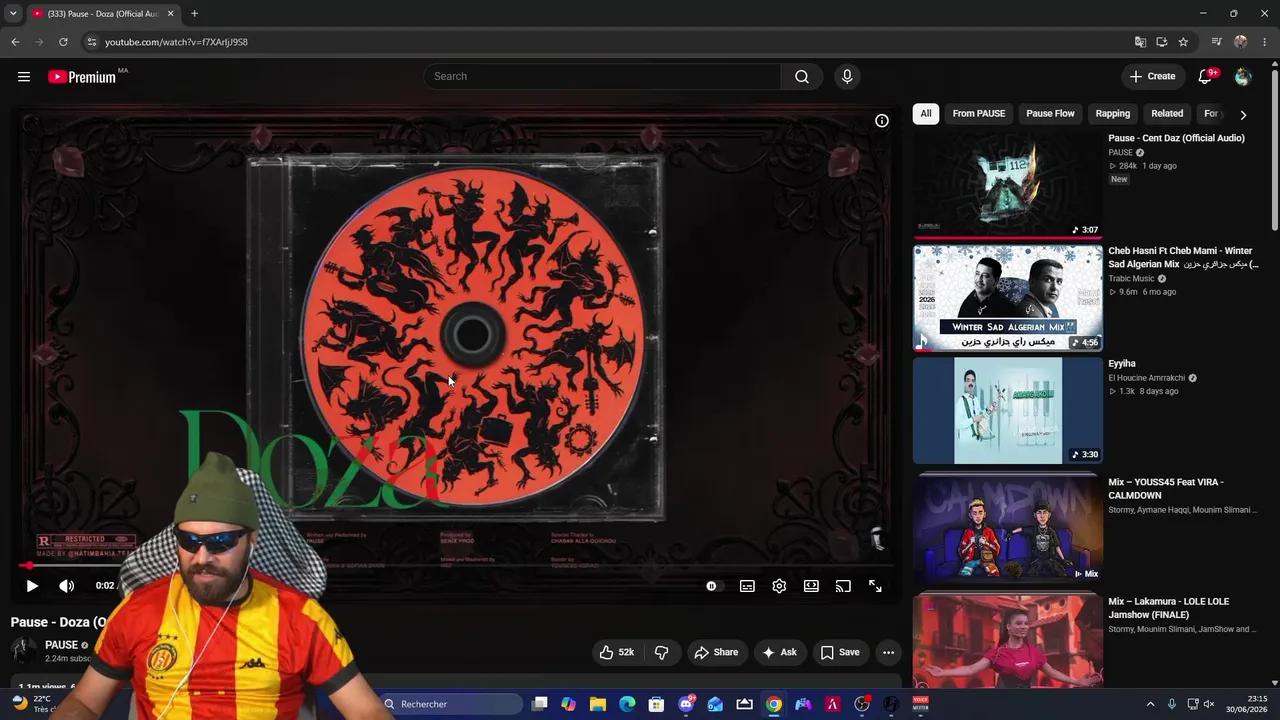Go back to the previous page
The width and height of the screenshot is (1280, 720).
[15, 42]
